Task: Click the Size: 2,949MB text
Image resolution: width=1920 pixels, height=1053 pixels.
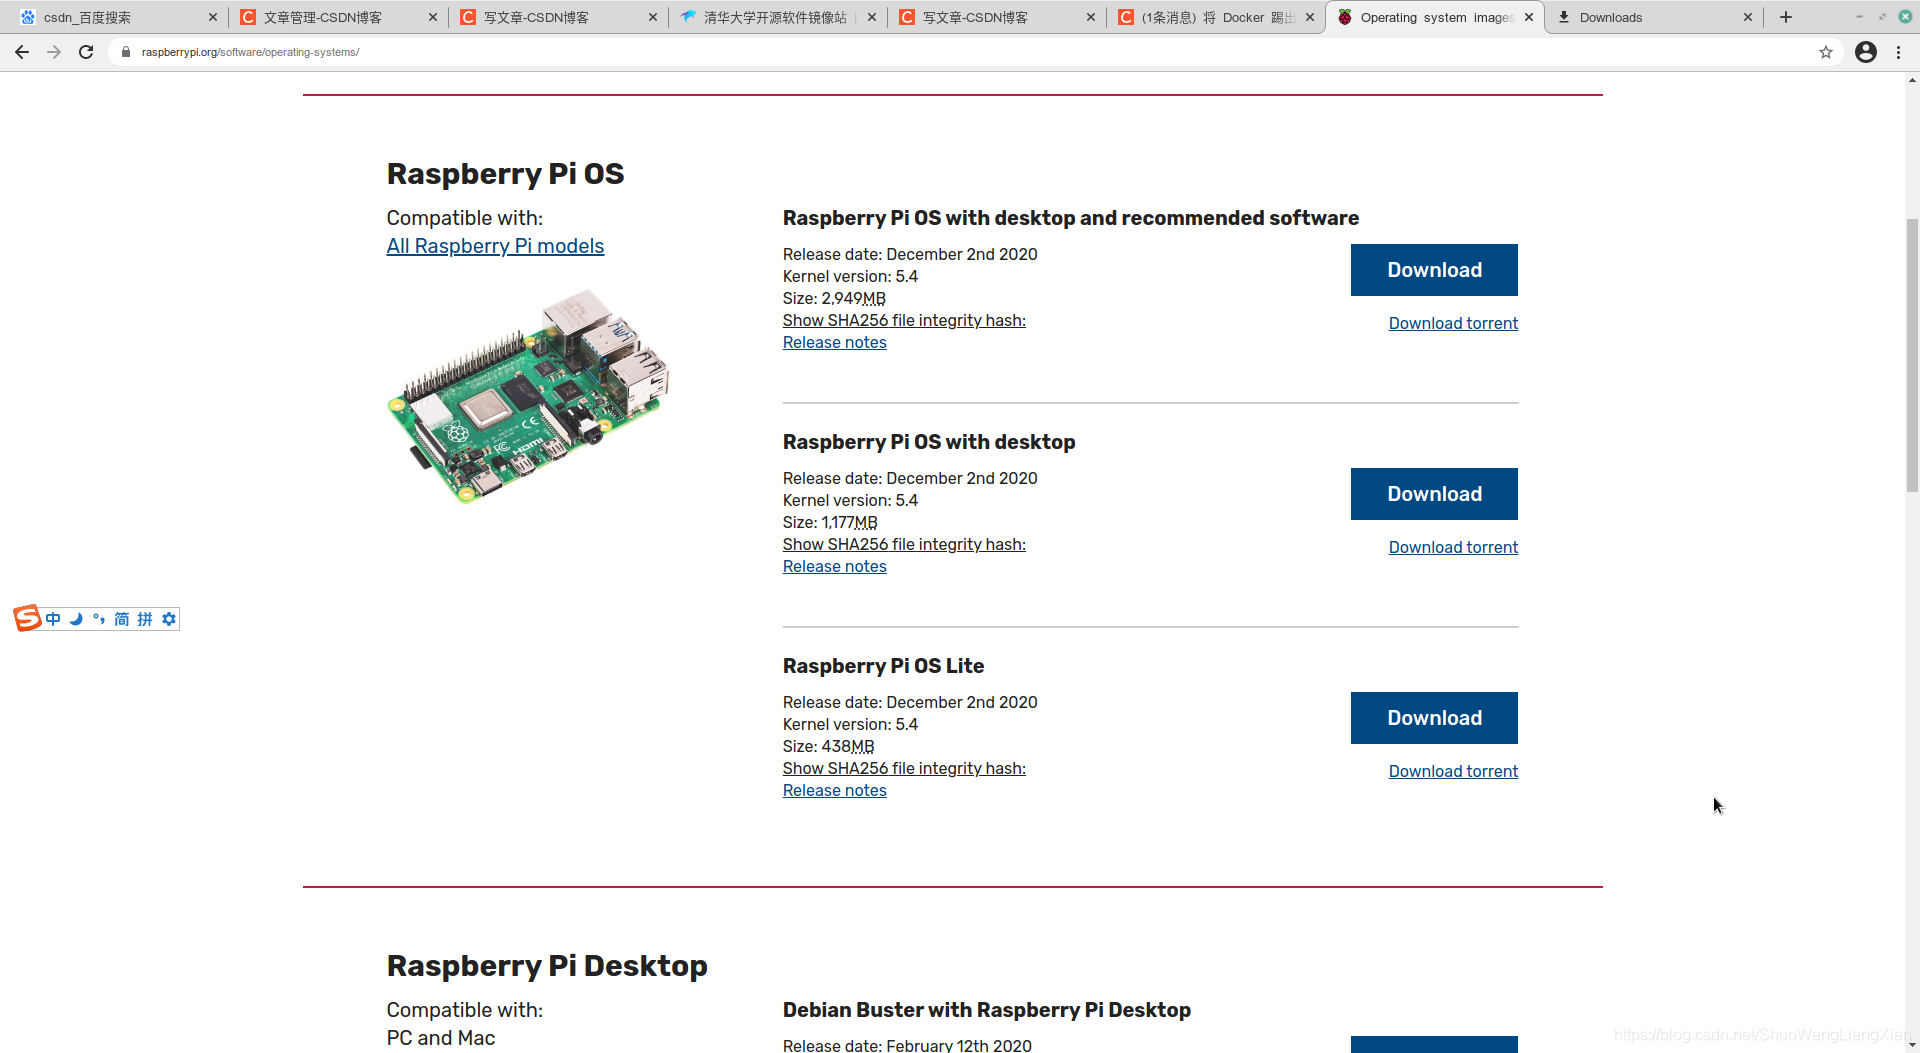Action: click(834, 298)
